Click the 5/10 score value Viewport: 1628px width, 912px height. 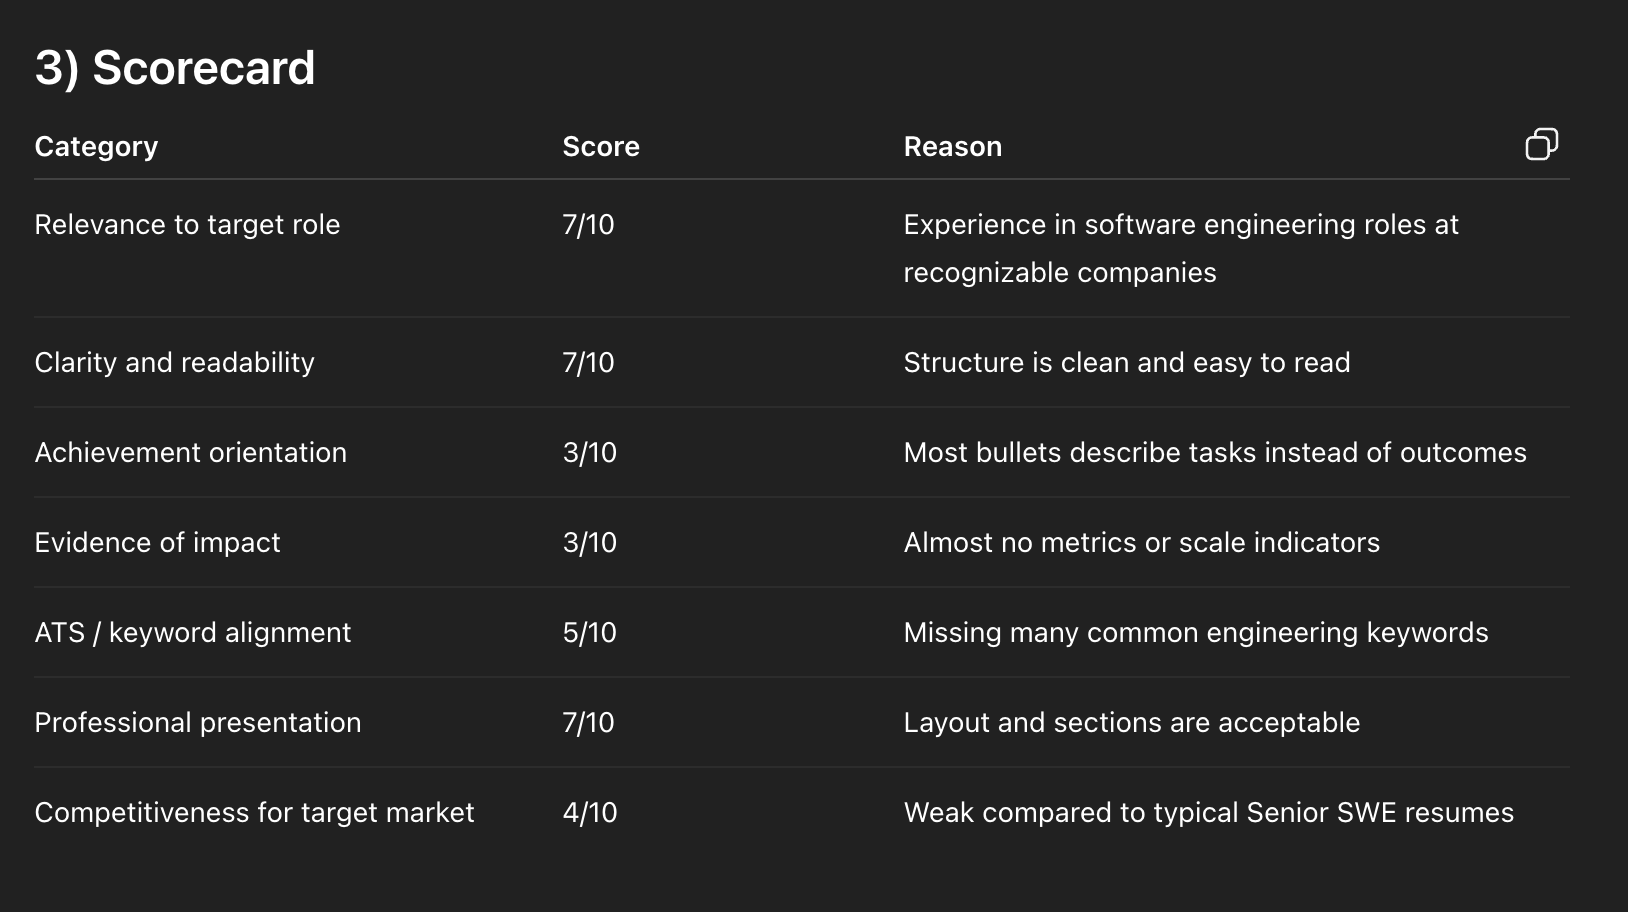pyautogui.click(x=589, y=633)
